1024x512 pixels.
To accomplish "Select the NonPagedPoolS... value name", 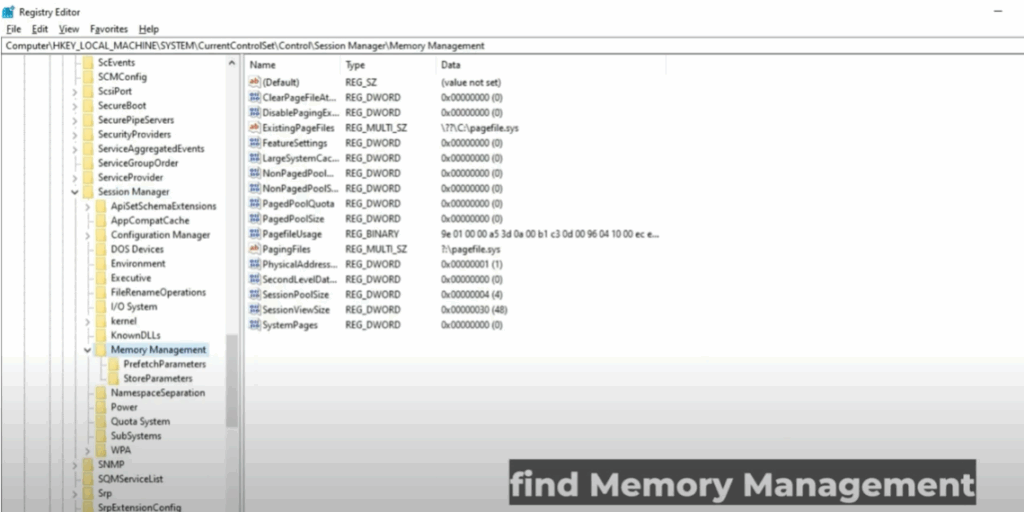I will coord(300,188).
